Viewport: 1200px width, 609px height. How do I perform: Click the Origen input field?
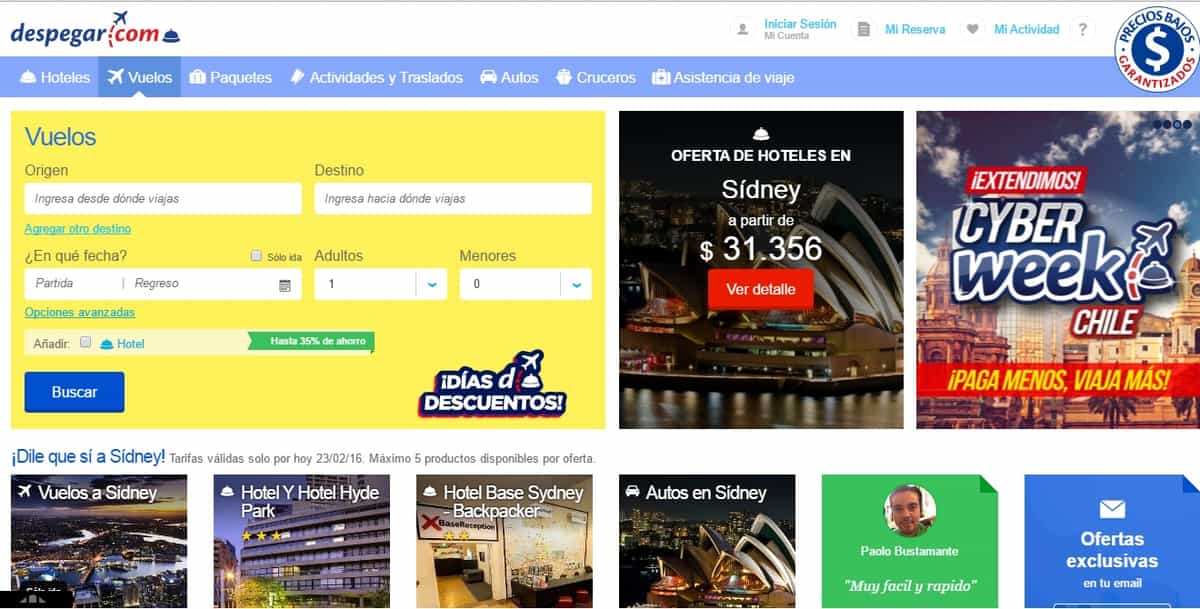point(163,198)
